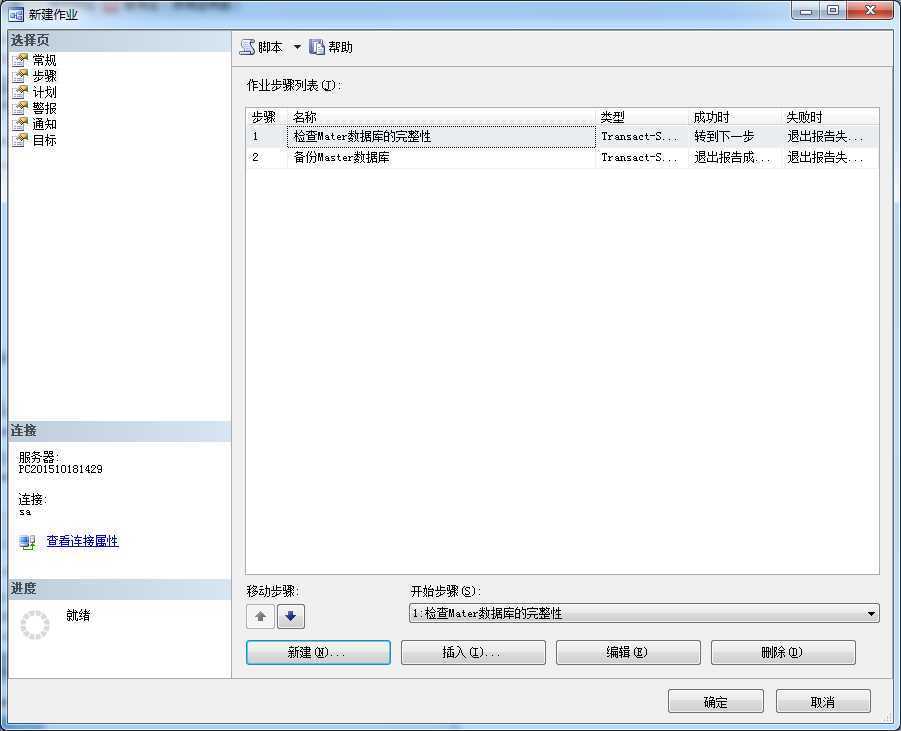Image resolution: width=901 pixels, height=731 pixels.
Task: Show the 目标 page
Action: pyautogui.click(x=44, y=140)
